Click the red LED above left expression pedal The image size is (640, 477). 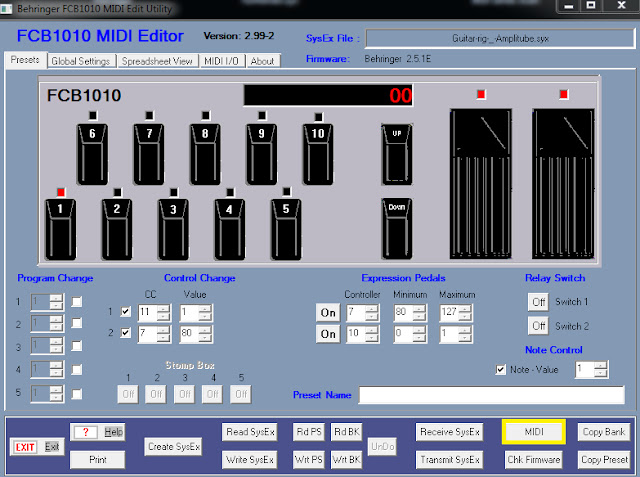[x=481, y=95]
